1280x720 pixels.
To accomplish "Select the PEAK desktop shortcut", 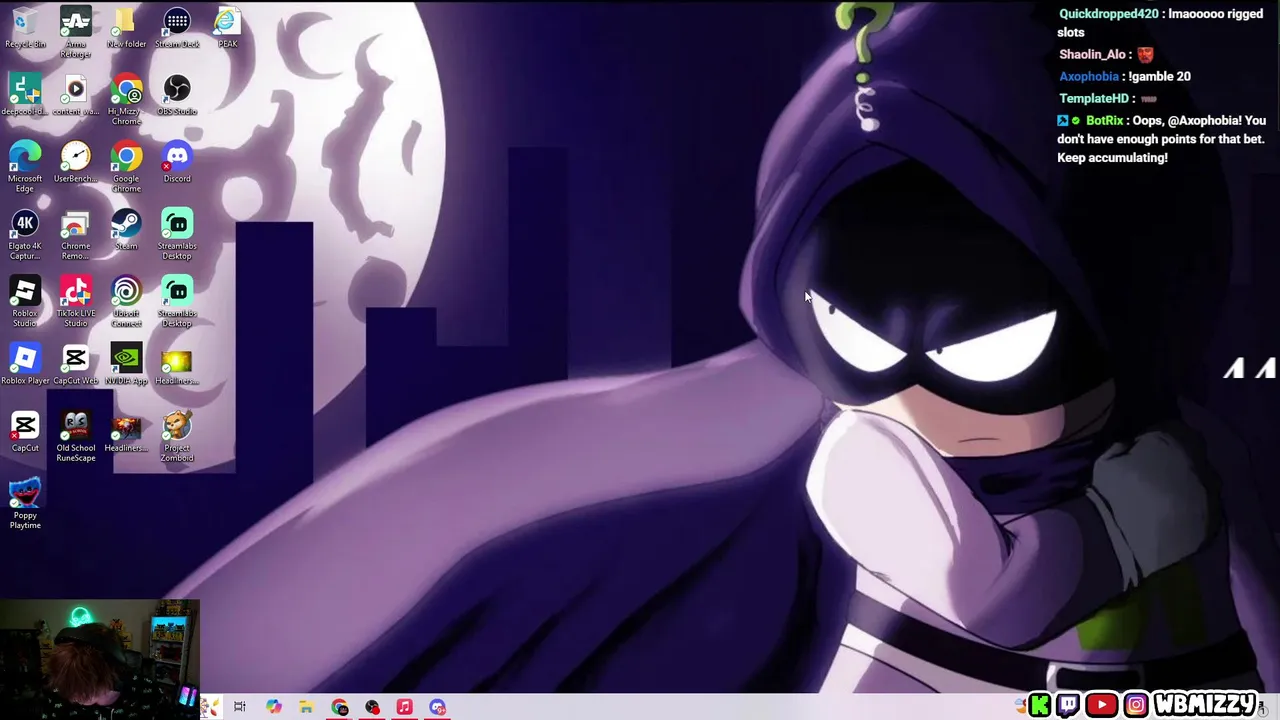I will [x=228, y=28].
